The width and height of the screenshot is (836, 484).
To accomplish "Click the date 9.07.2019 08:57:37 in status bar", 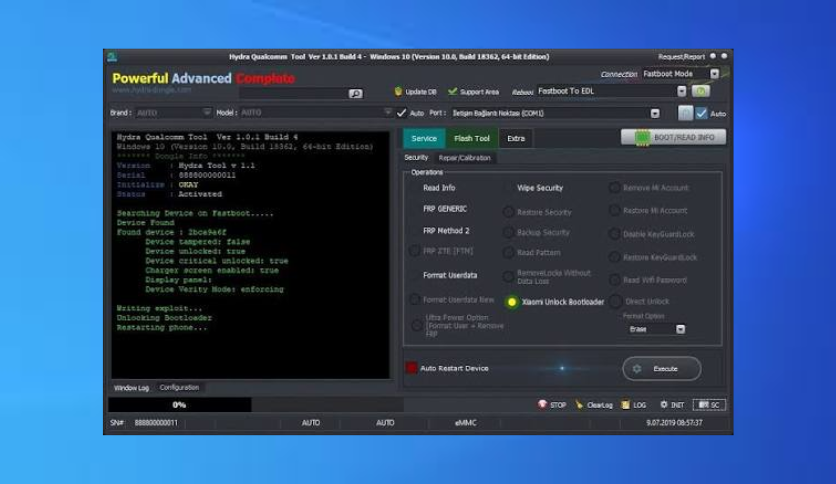I will coord(674,423).
